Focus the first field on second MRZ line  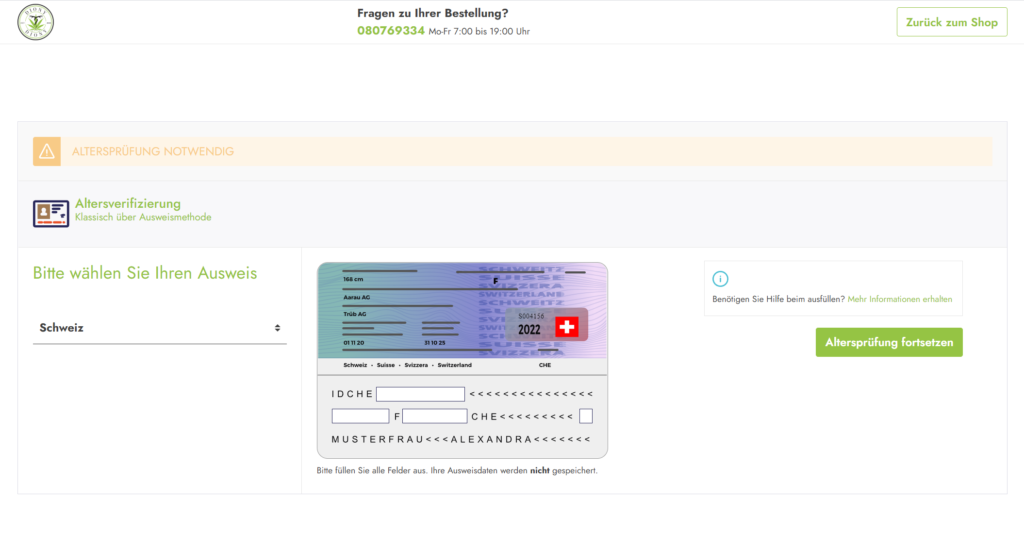[360, 416]
